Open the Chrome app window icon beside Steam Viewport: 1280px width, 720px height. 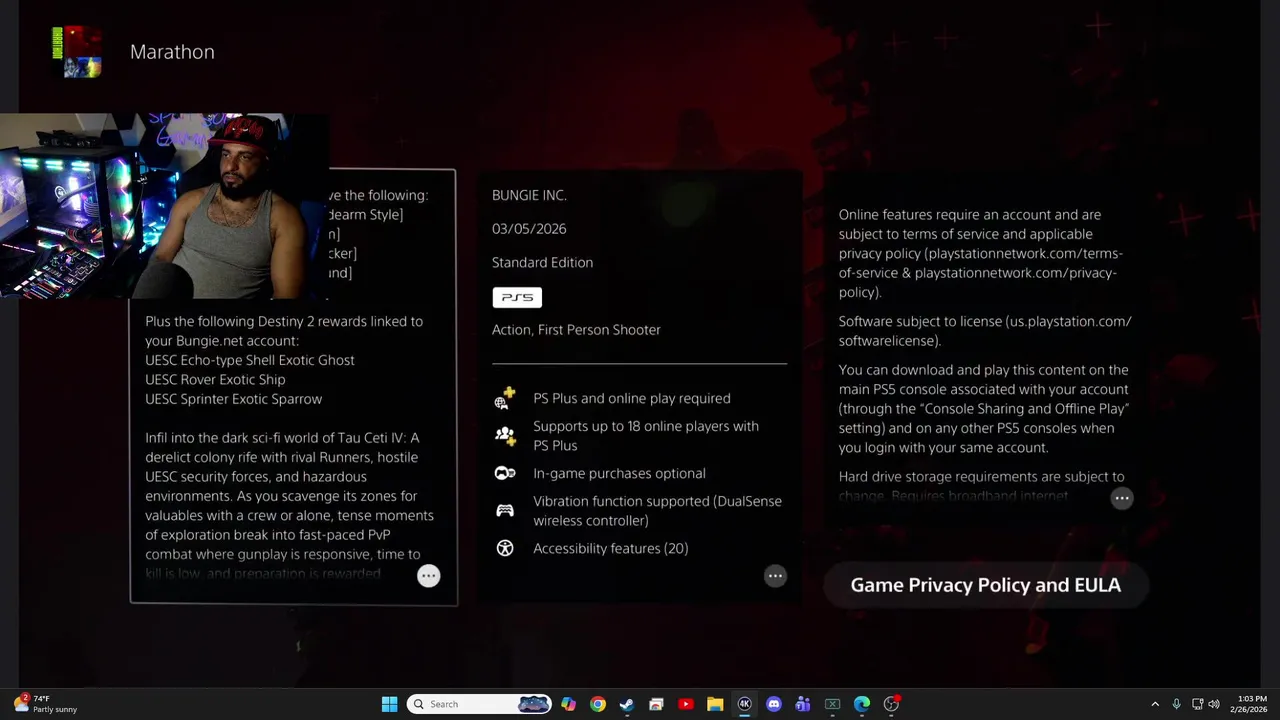tap(656, 704)
